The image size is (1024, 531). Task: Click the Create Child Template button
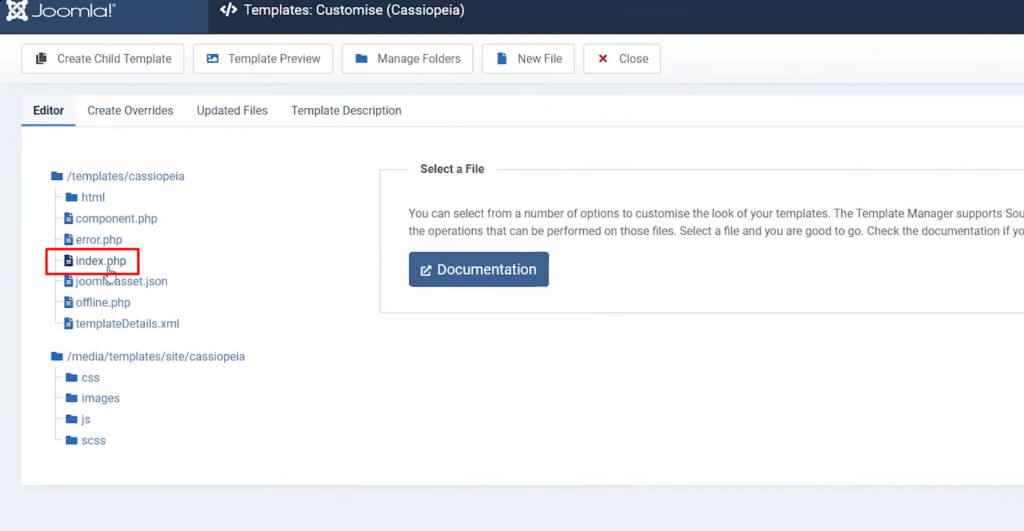103,59
